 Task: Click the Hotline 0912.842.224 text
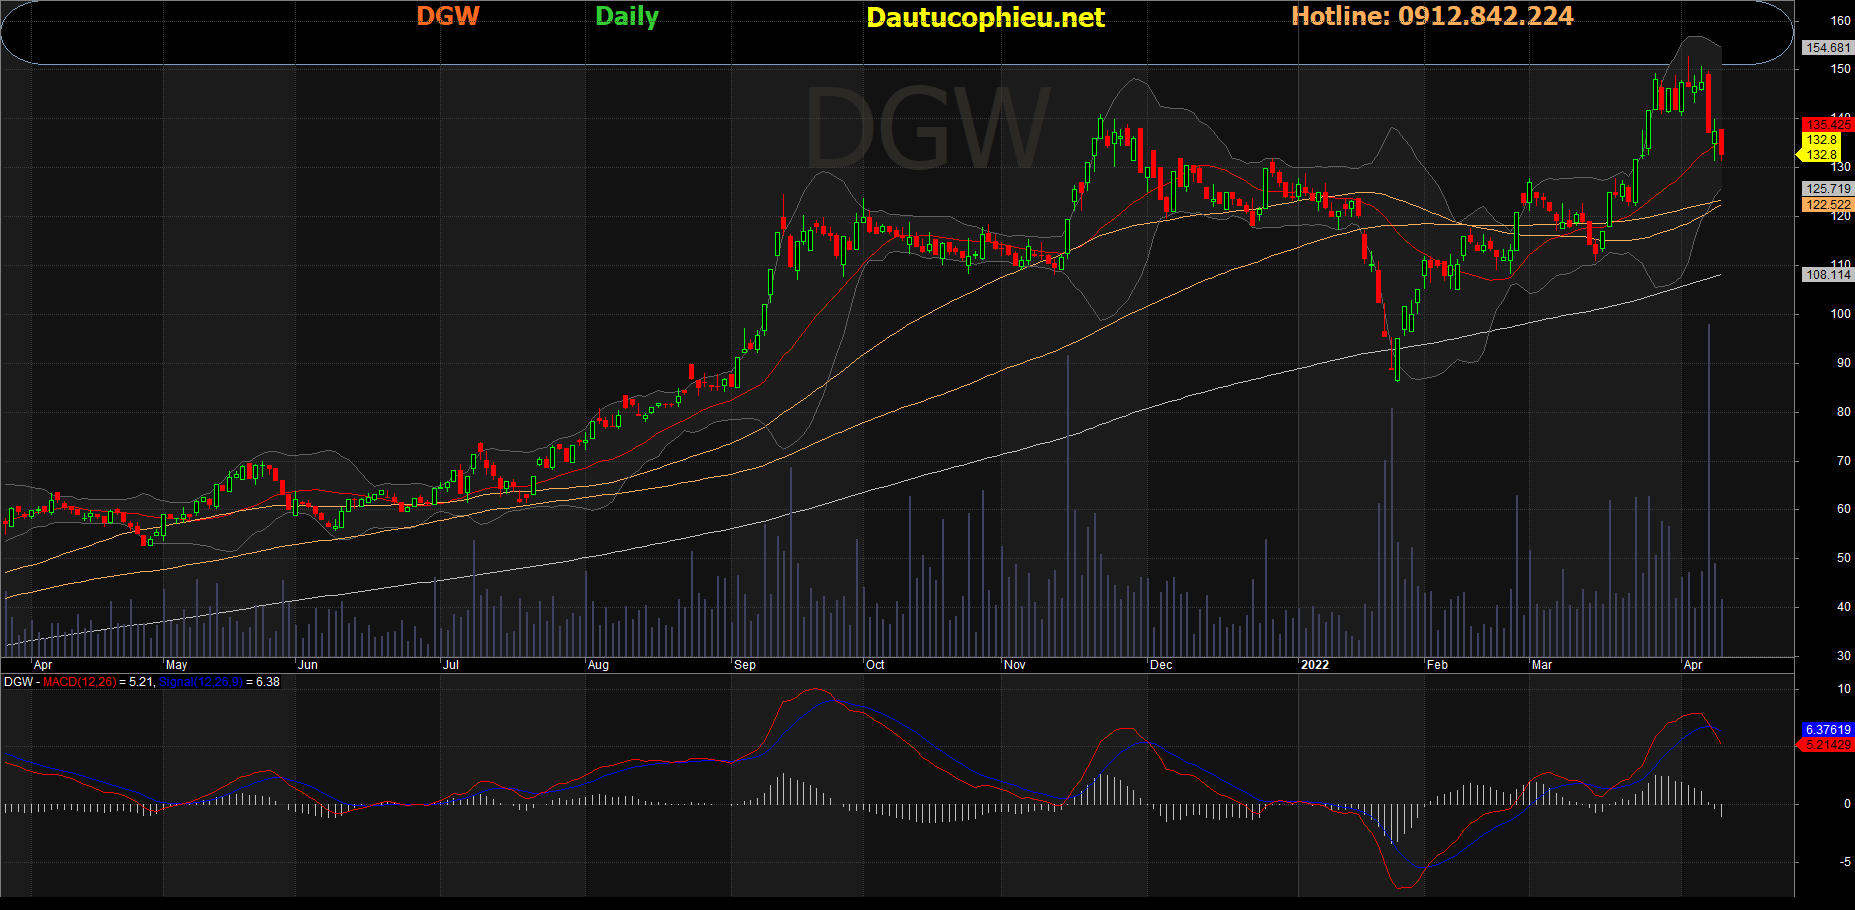coord(1432,17)
